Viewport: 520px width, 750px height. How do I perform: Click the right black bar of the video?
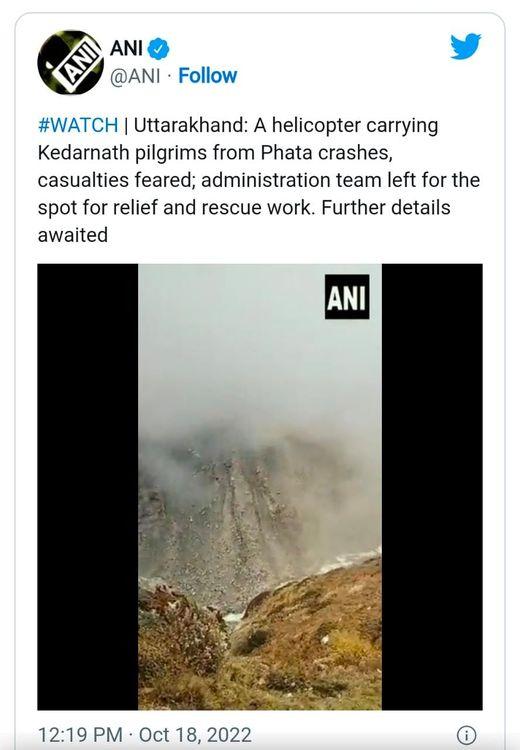coord(432,486)
